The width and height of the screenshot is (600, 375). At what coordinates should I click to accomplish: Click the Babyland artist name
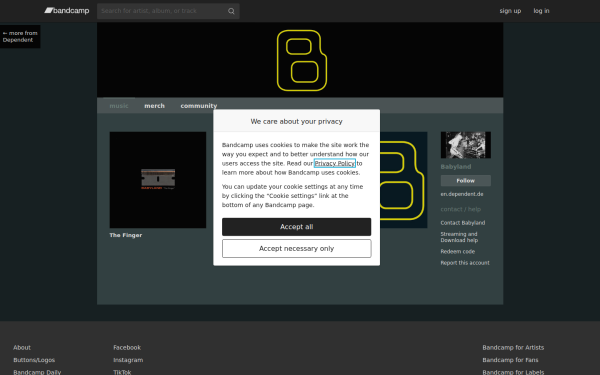456,166
